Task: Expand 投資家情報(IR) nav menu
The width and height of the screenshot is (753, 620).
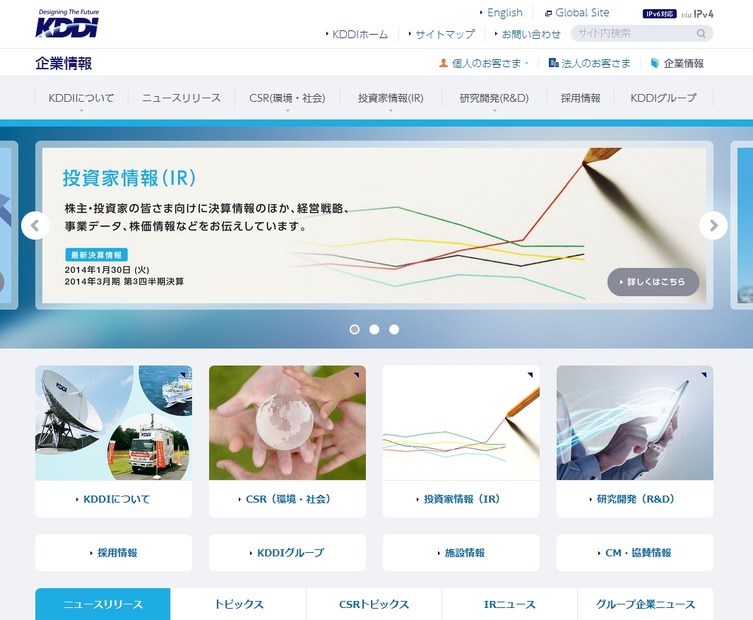Action: (390, 98)
